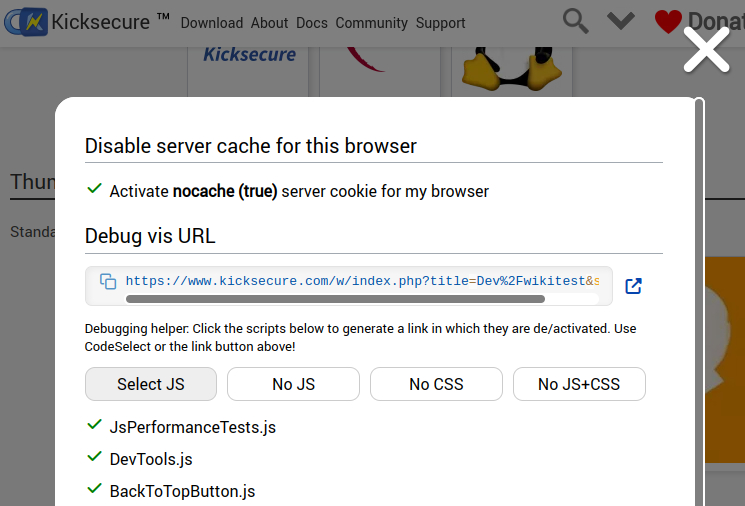Open the search magnifier icon

[575, 21]
